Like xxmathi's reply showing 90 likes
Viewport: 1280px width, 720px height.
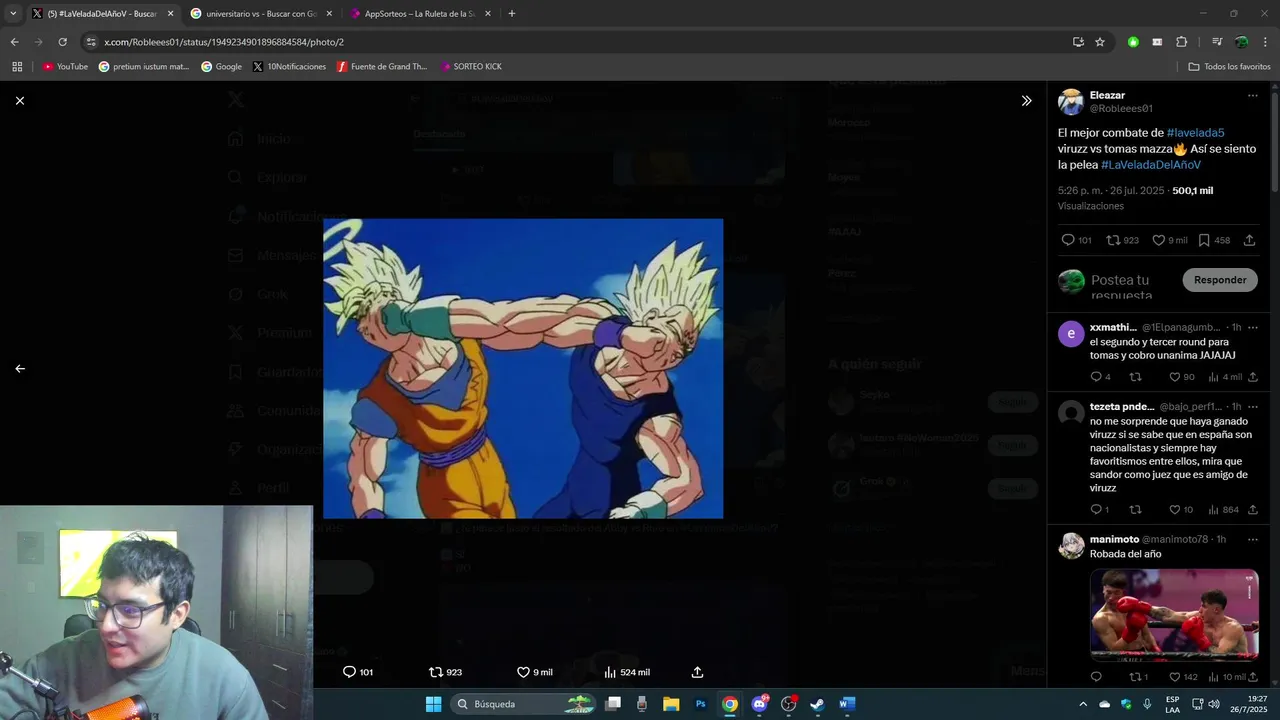coord(1182,377)
